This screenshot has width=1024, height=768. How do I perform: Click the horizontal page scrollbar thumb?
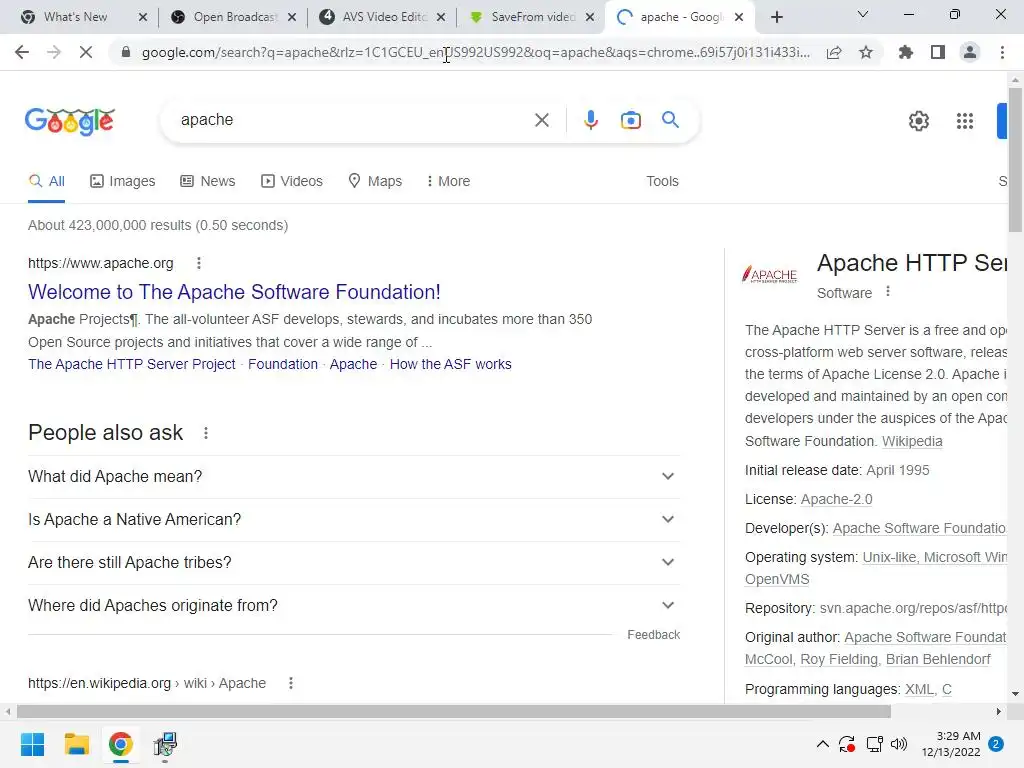click(454, 711)
